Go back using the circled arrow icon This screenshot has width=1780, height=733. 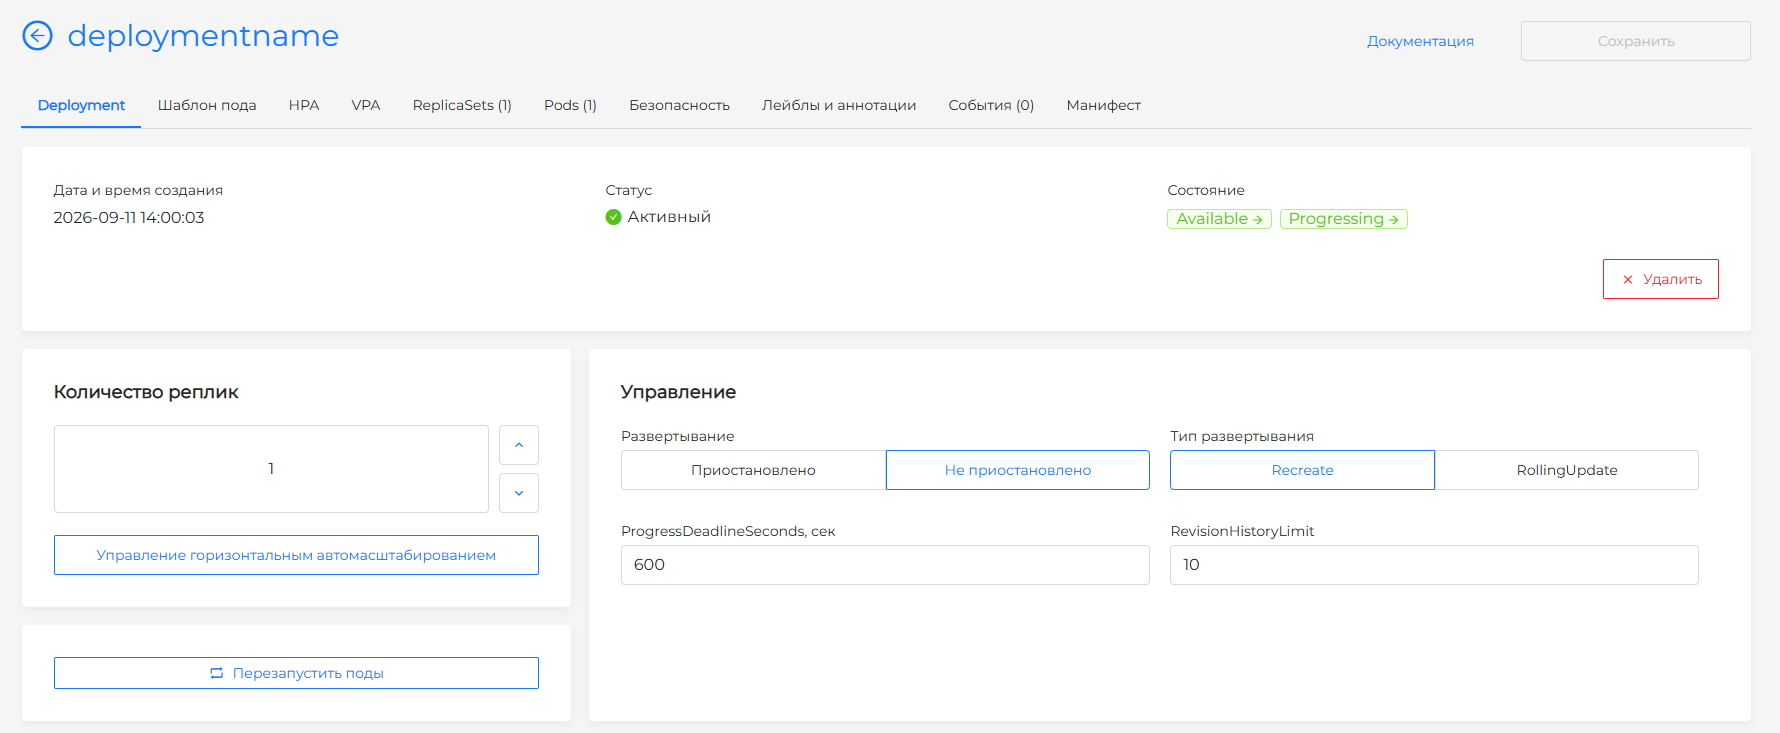tap(37, 36)
